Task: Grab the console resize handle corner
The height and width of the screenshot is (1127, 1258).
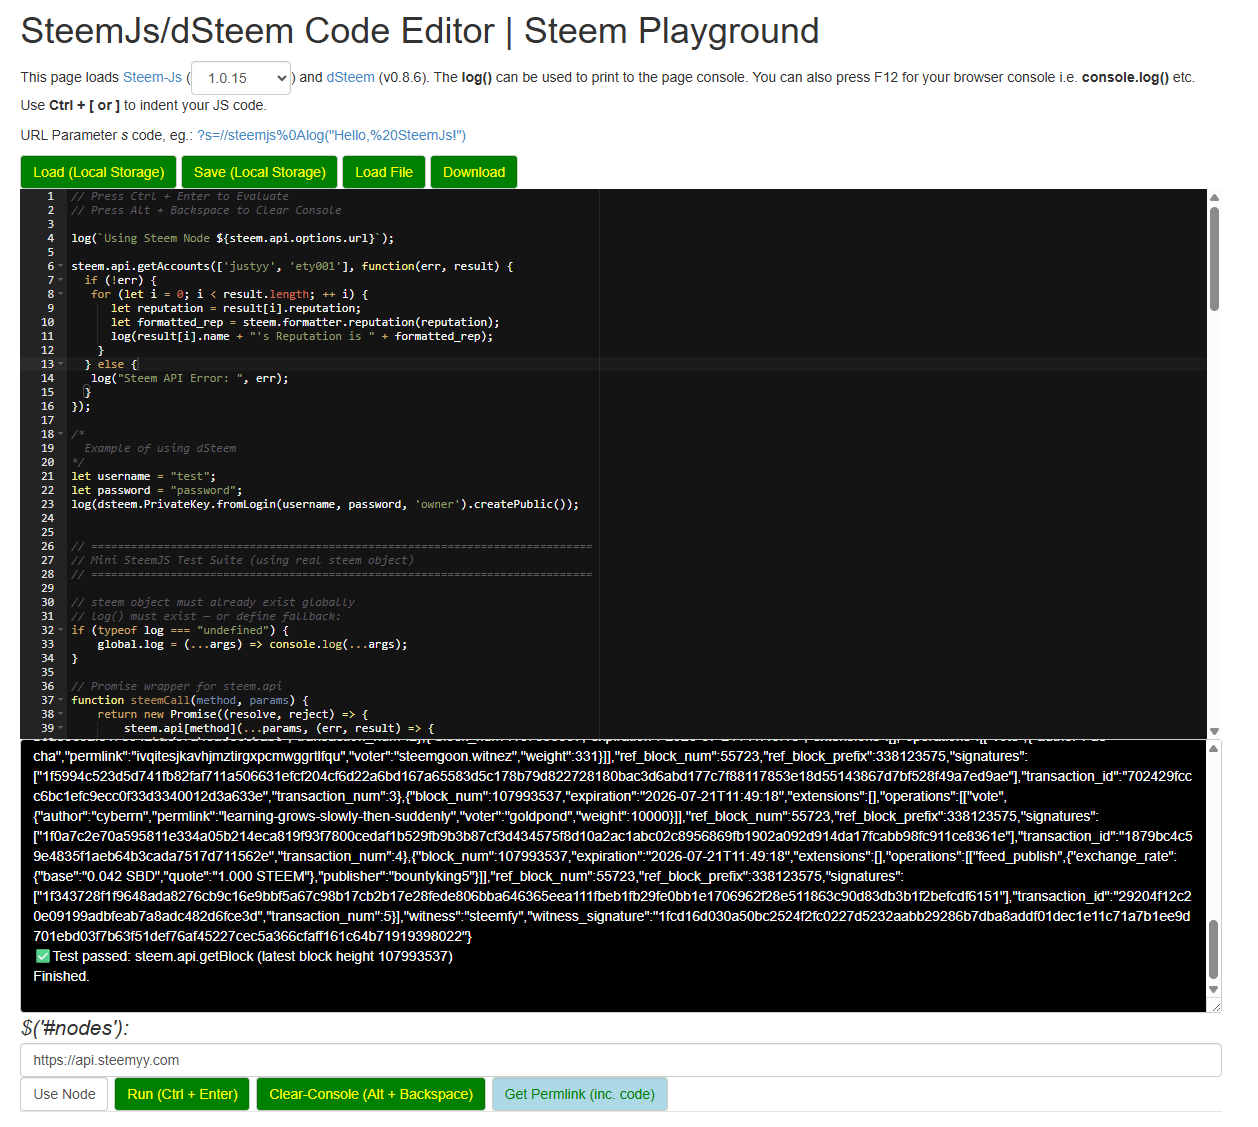Action: [1215, 1006]
